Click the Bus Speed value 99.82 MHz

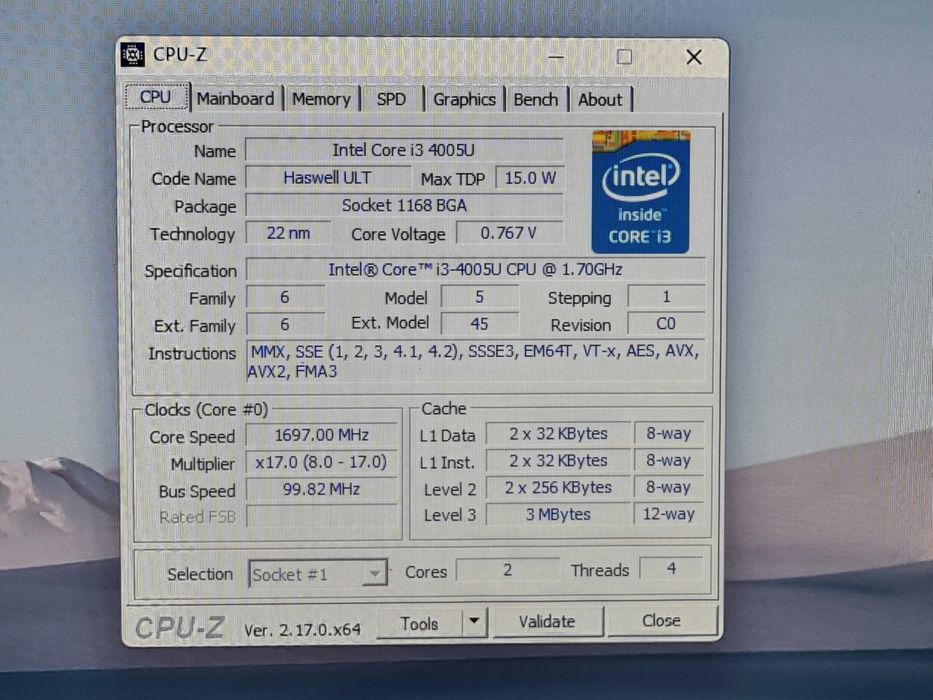[321, 489]
